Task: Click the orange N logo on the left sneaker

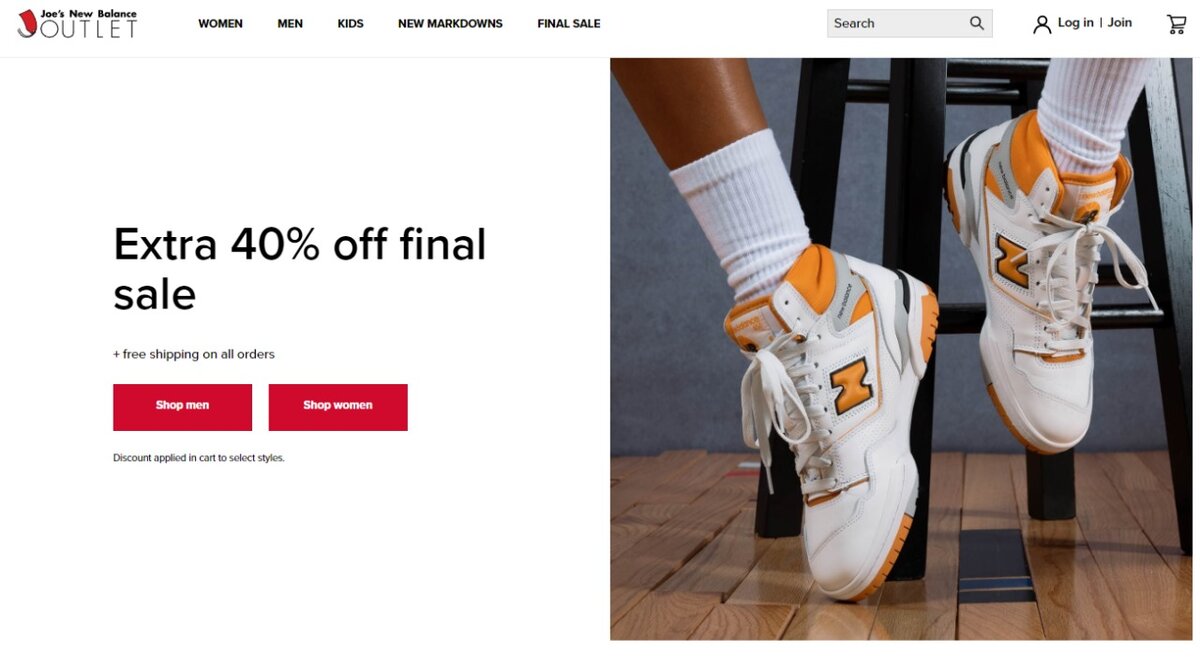Action: pyautogui.click(x=852, y=385)
